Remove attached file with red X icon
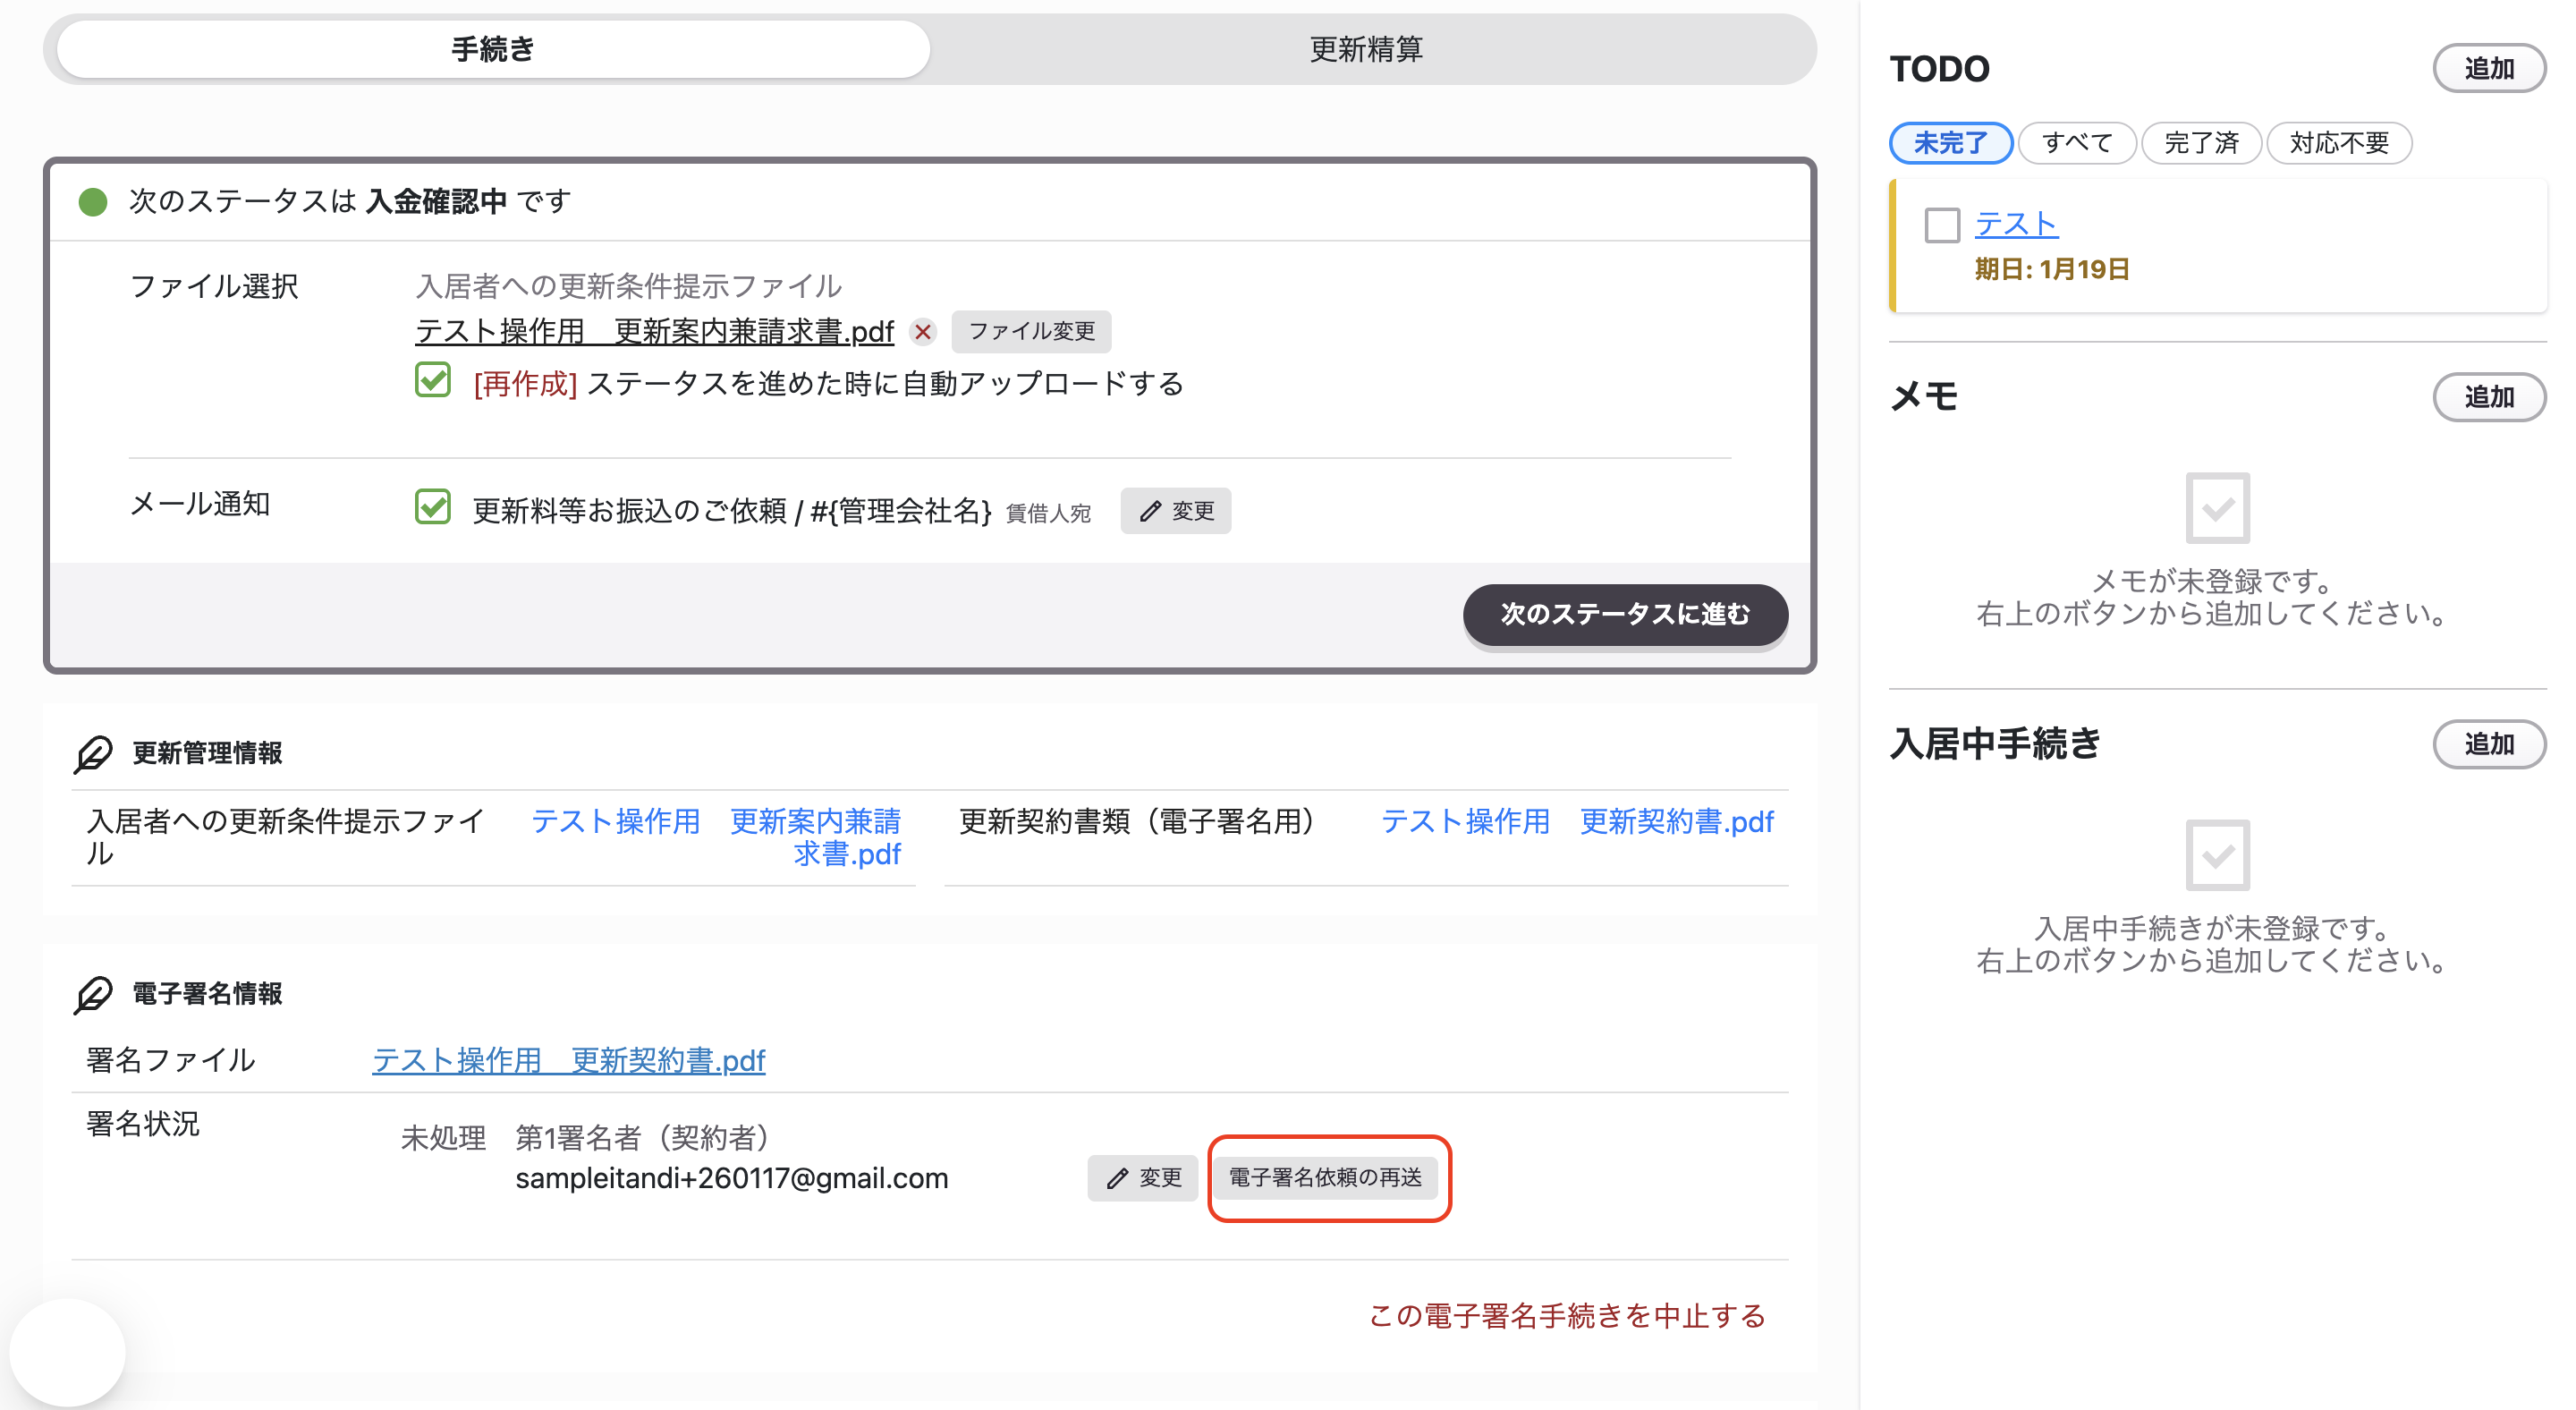2576x1410 pixels. 922,331
